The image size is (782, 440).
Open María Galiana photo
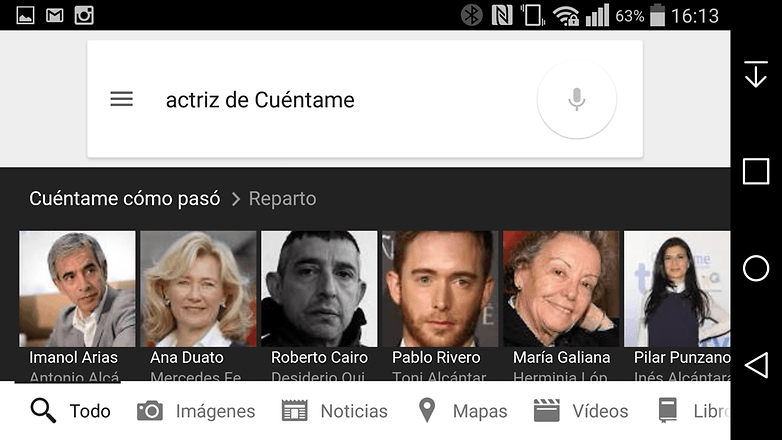click(561, 289)
